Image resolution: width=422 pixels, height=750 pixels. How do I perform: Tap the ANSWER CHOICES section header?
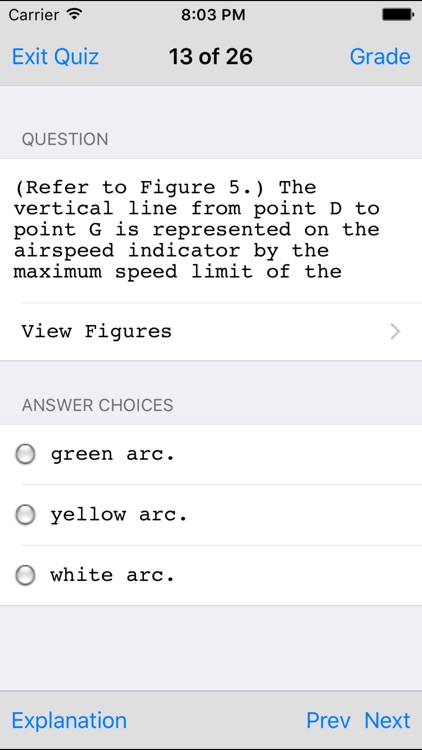tap(98, 405)
